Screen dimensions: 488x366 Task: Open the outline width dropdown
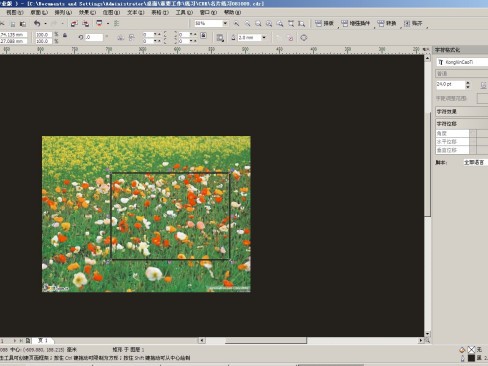point(264,38)
